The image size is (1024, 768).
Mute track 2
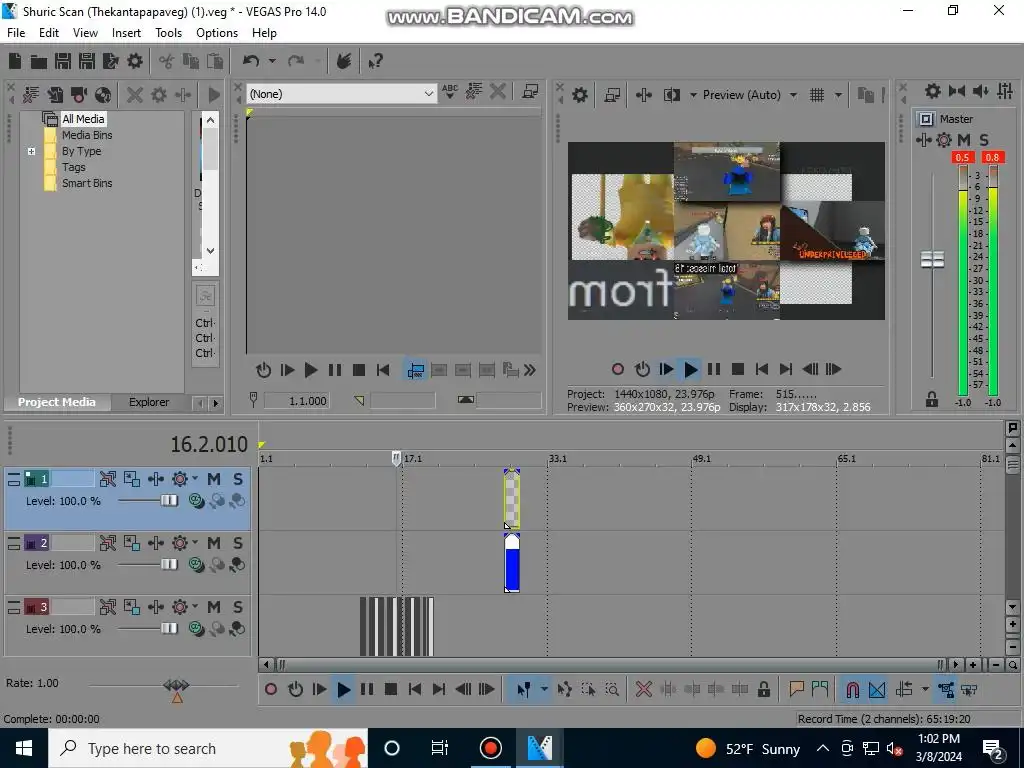coord(214,543)
